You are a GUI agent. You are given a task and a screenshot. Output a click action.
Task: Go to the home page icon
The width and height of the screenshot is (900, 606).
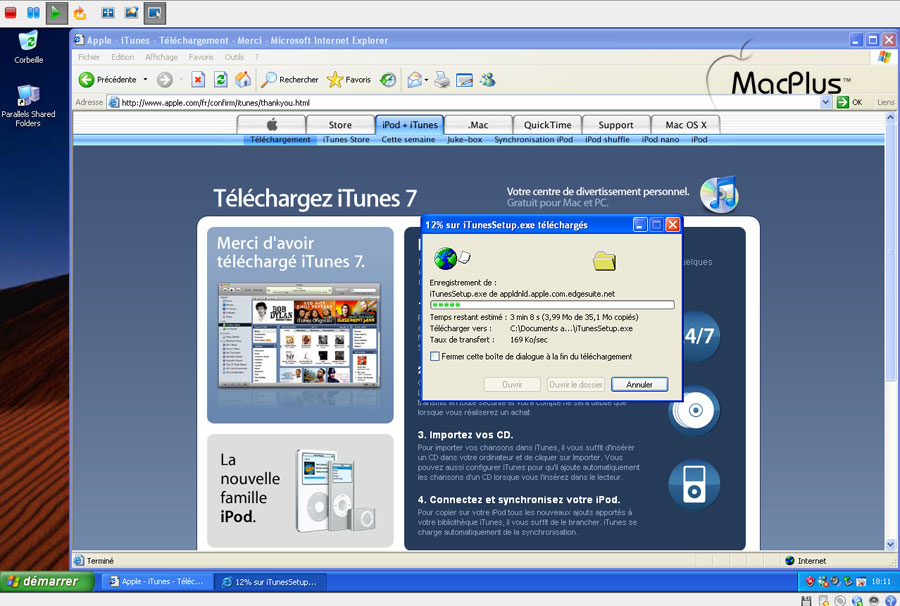(x=243, y=79)
